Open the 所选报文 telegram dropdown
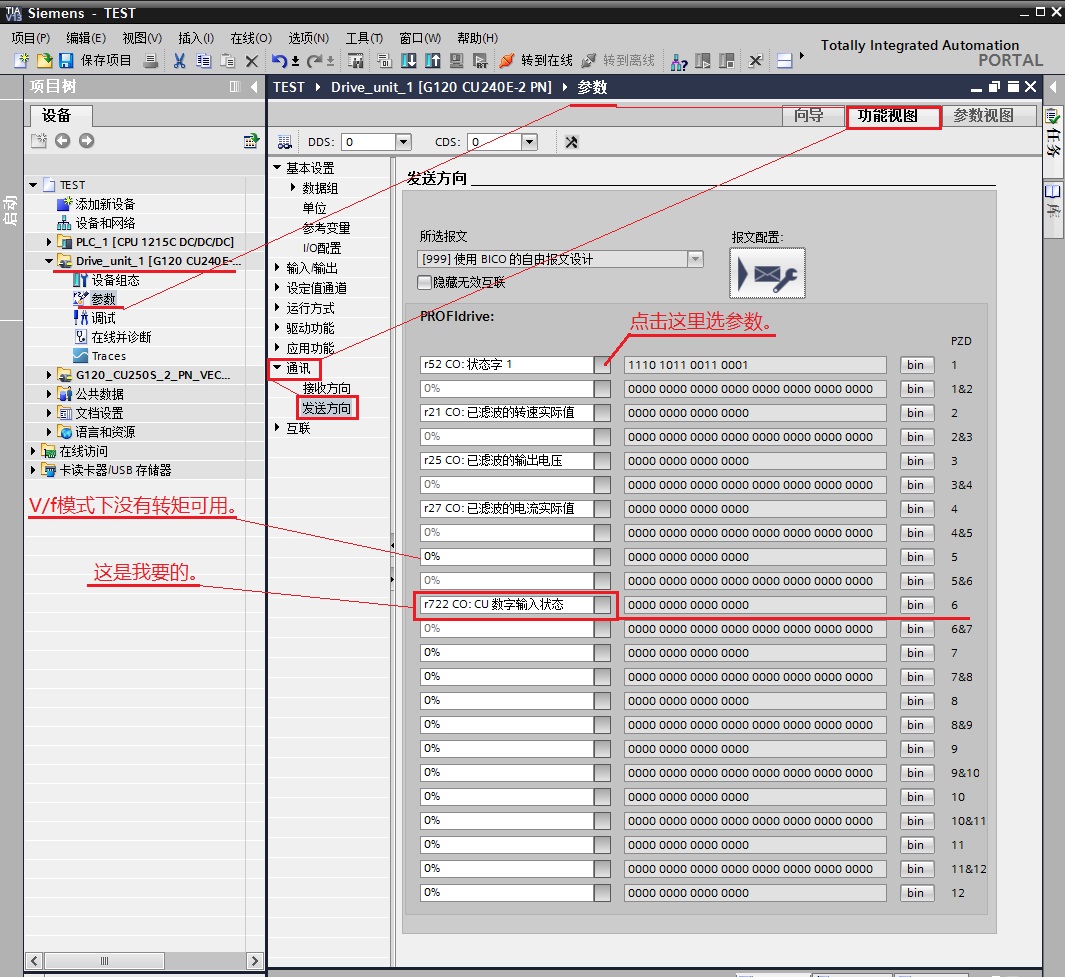Screen dimensions: 1065x977 (695, 259)
